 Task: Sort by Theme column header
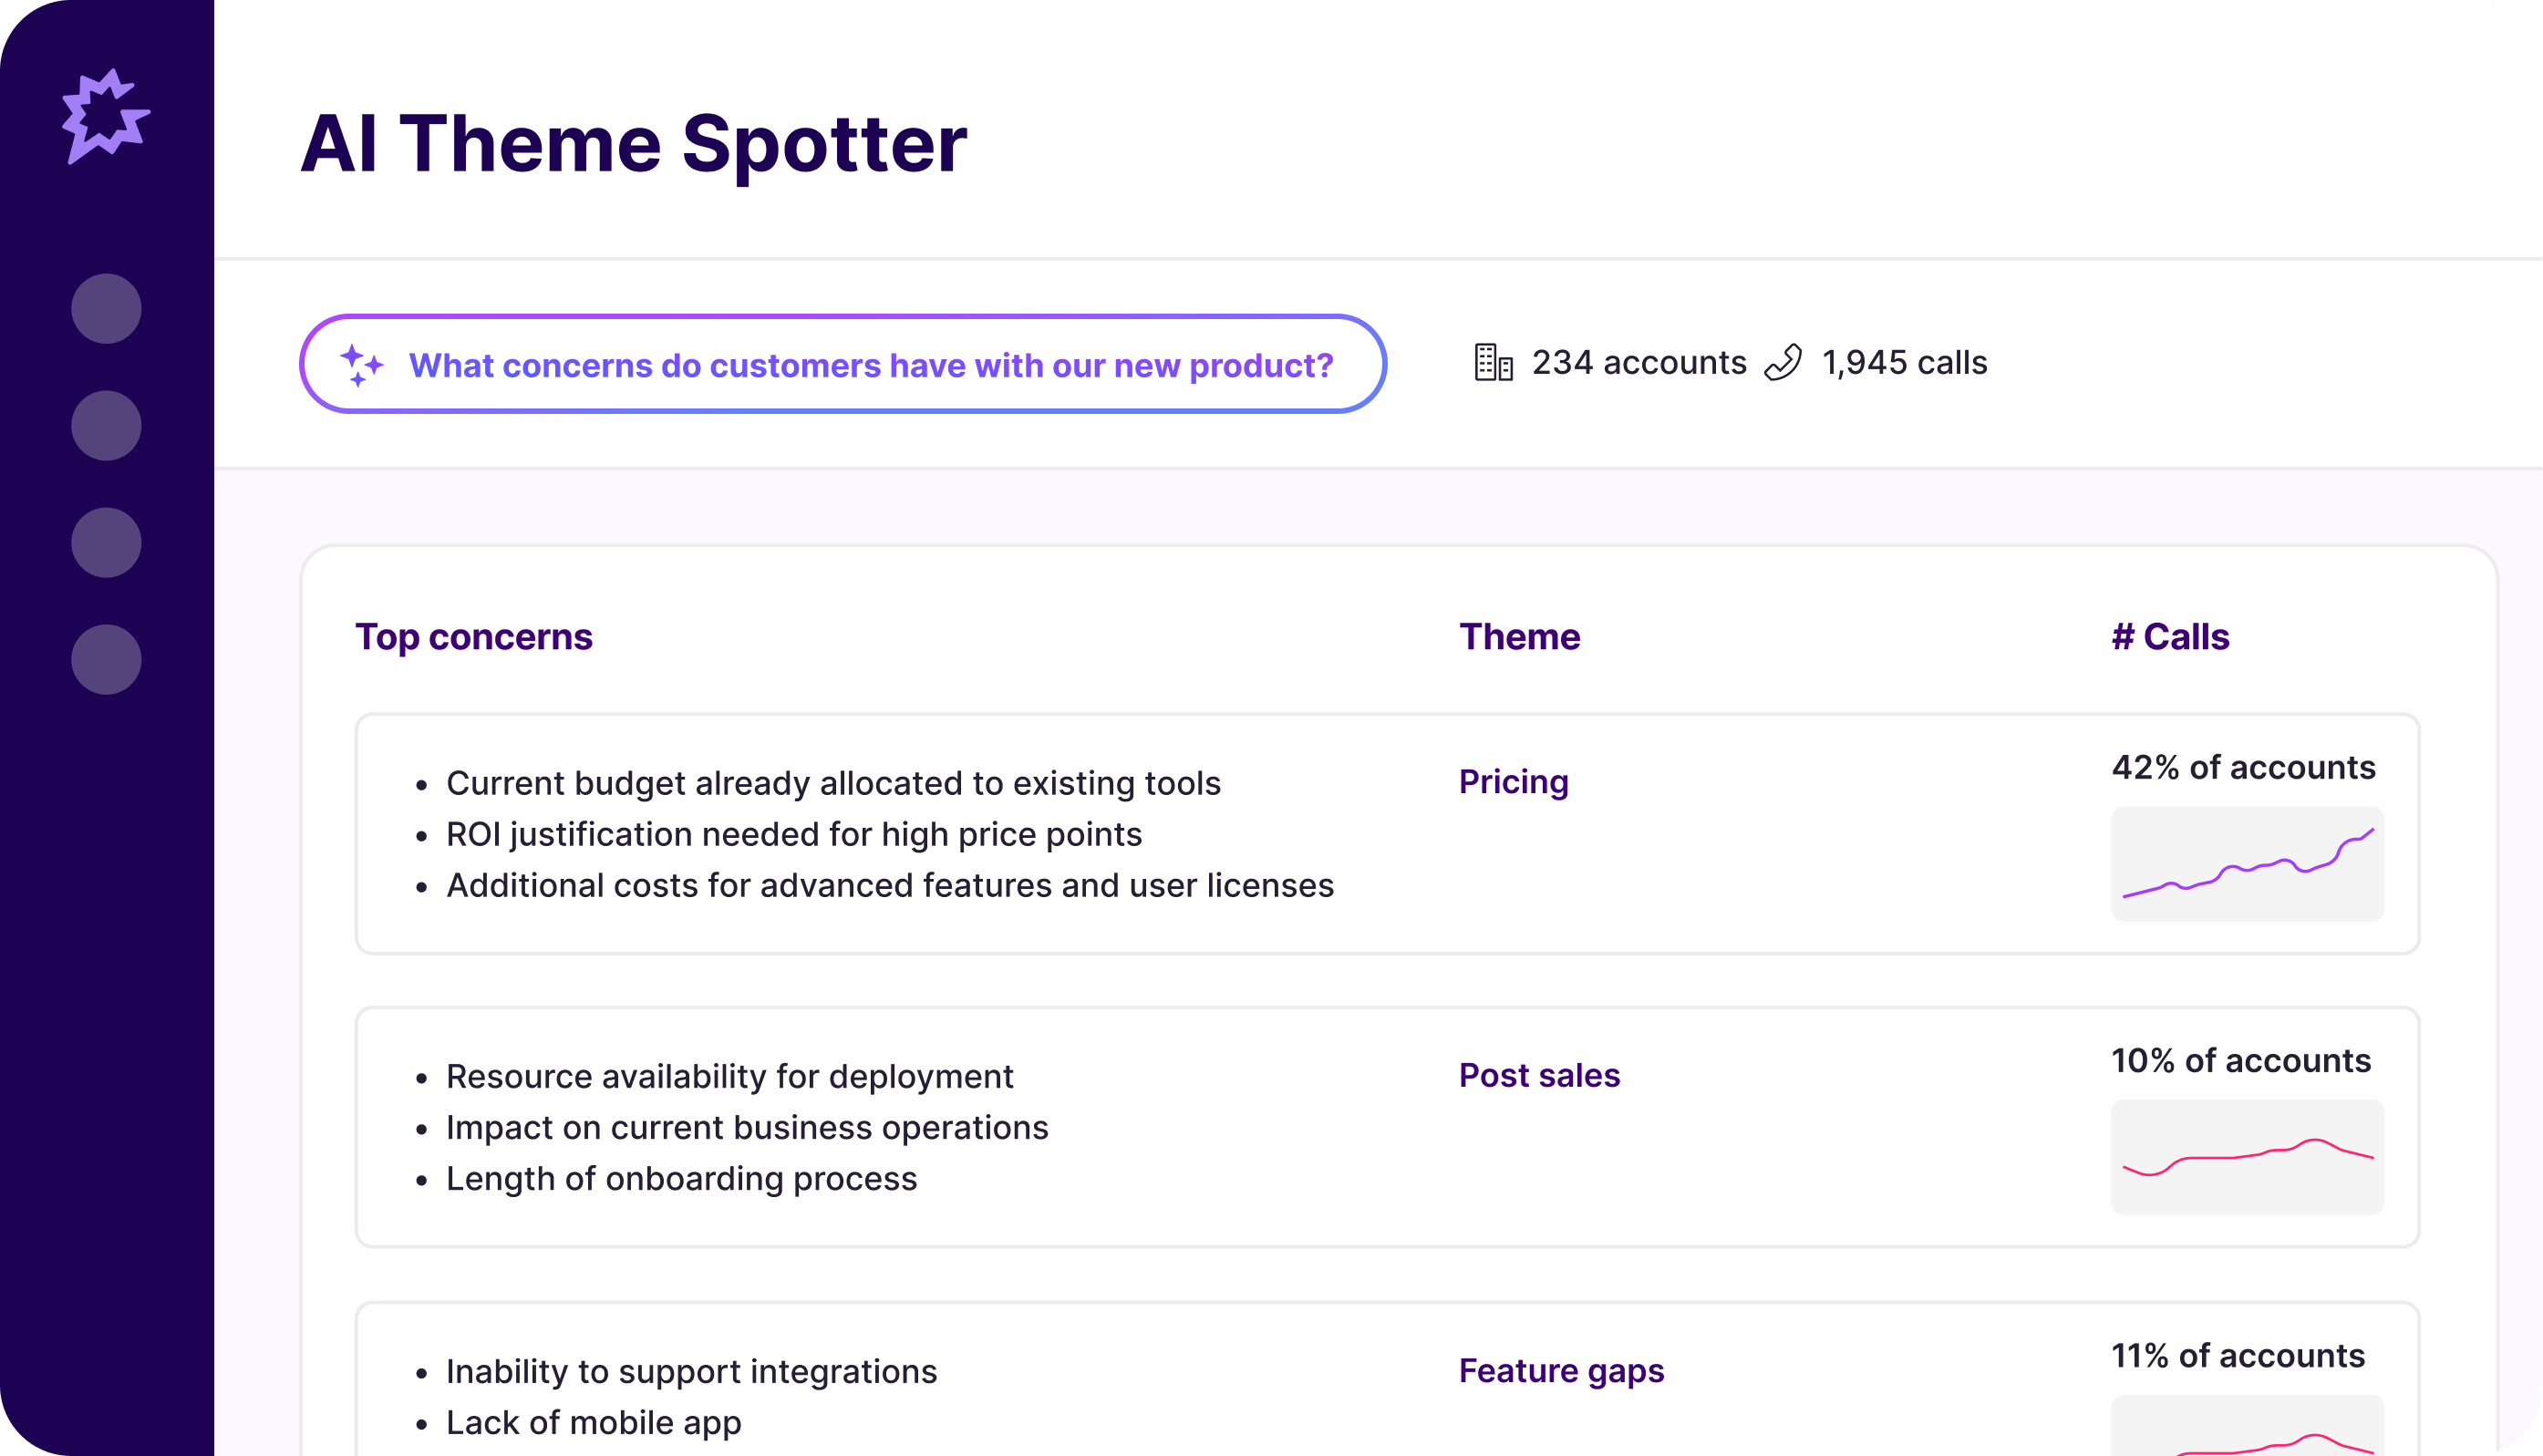(x=1519, y=637)
